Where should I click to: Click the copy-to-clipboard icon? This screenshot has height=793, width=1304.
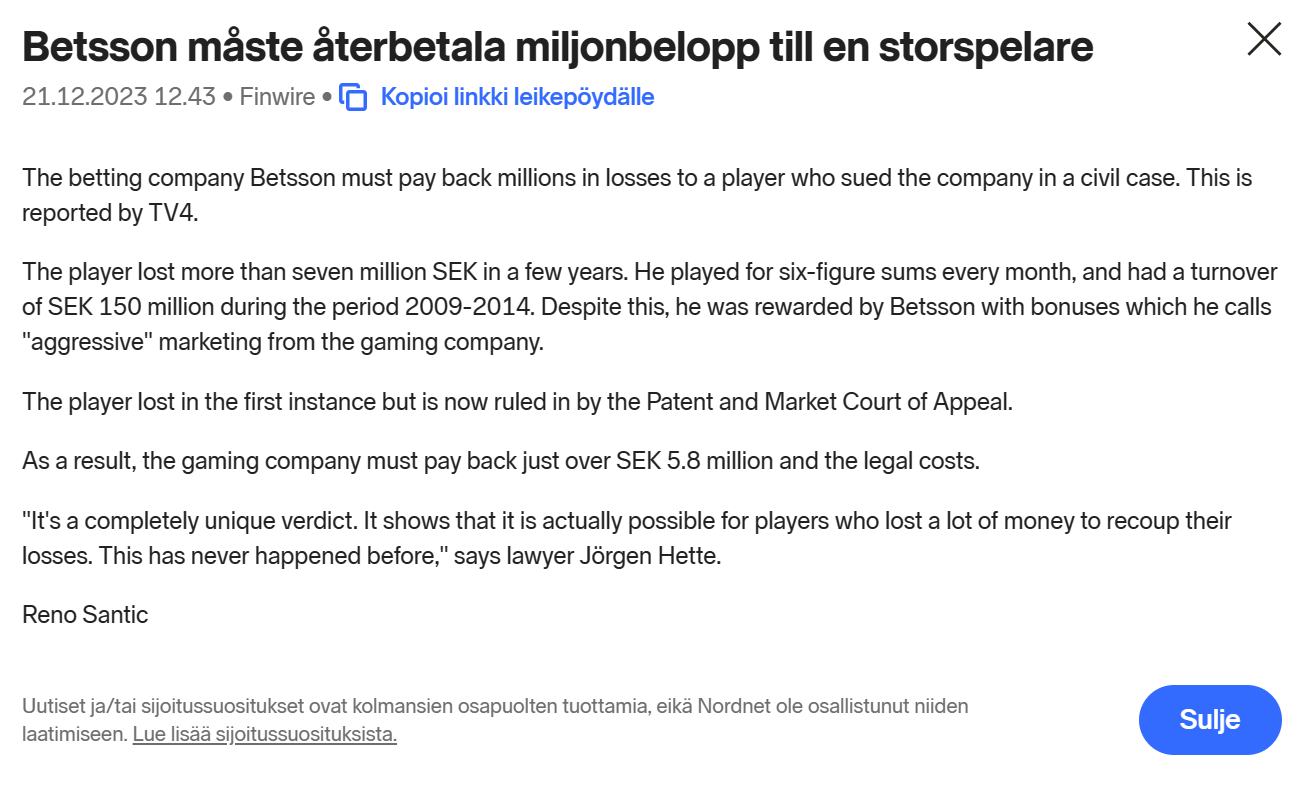354,97
